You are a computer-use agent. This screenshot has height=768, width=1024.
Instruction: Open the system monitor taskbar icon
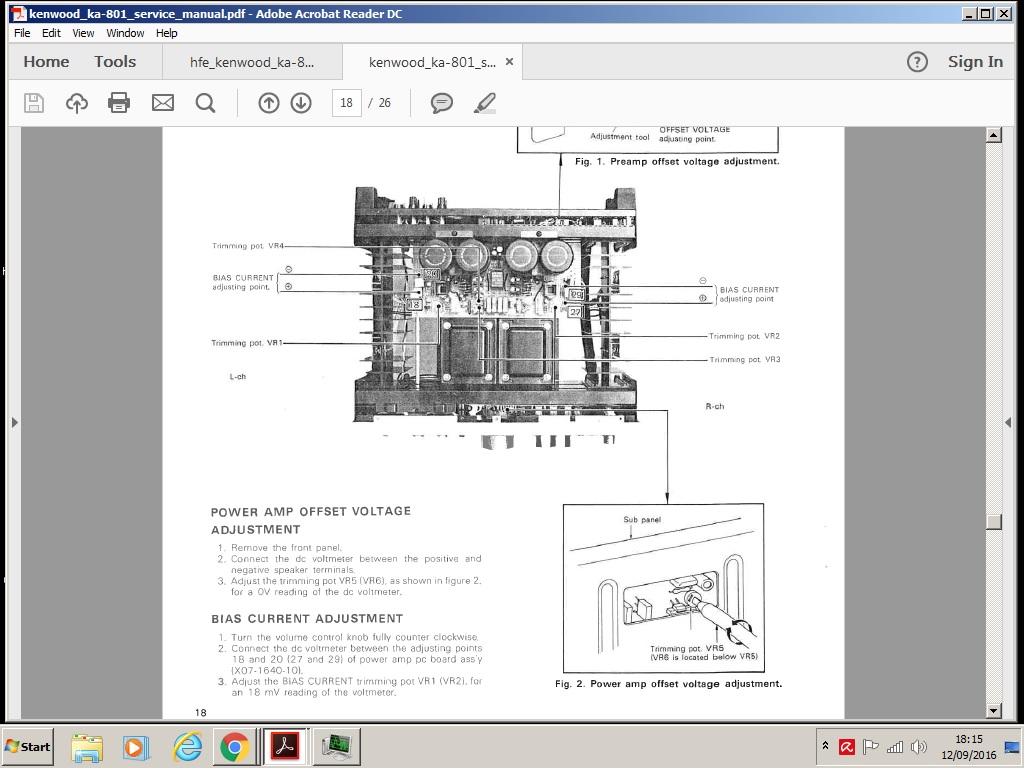(x=336, y=746)
